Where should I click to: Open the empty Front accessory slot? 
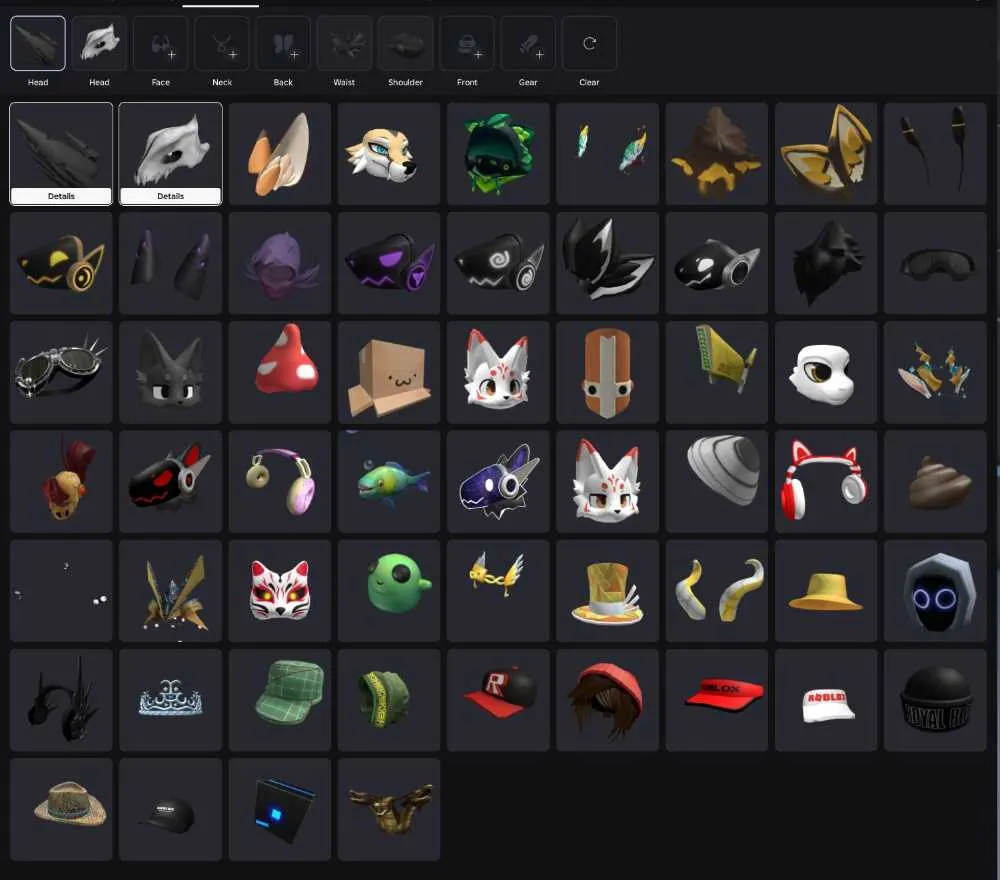pos(467,43)
